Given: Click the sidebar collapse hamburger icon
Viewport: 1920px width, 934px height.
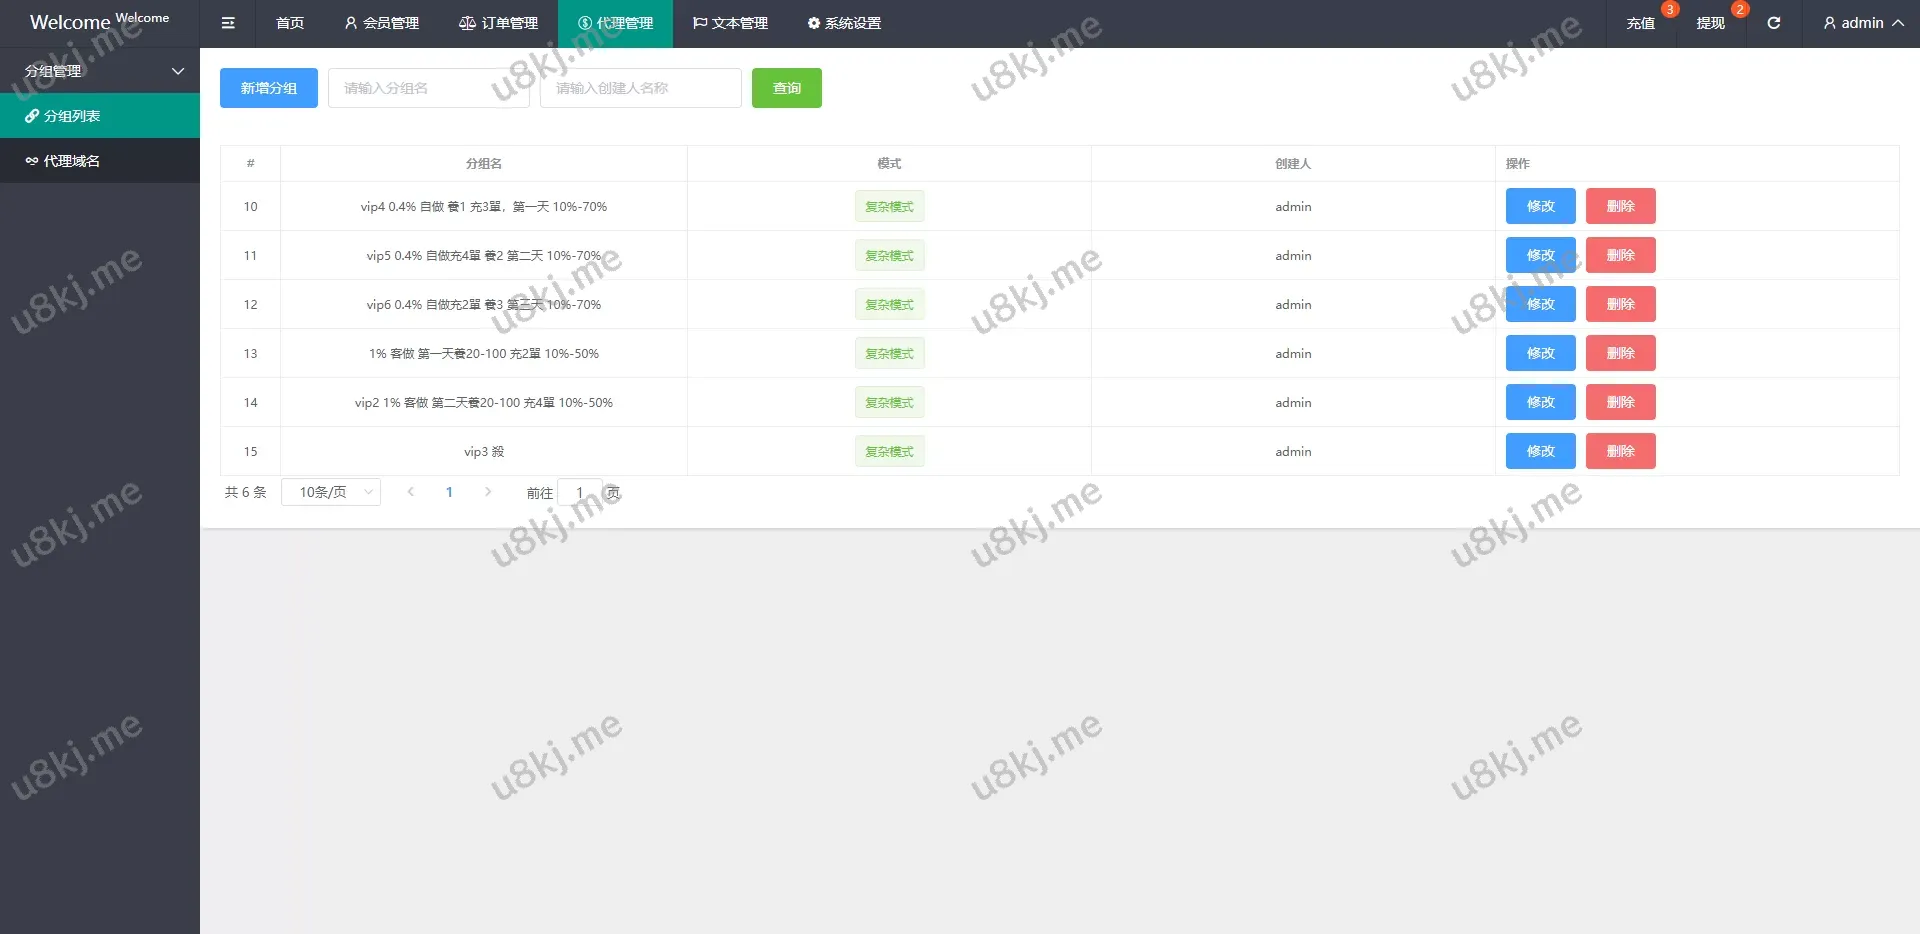Looking at the screenshot, I should coord(228,23).
